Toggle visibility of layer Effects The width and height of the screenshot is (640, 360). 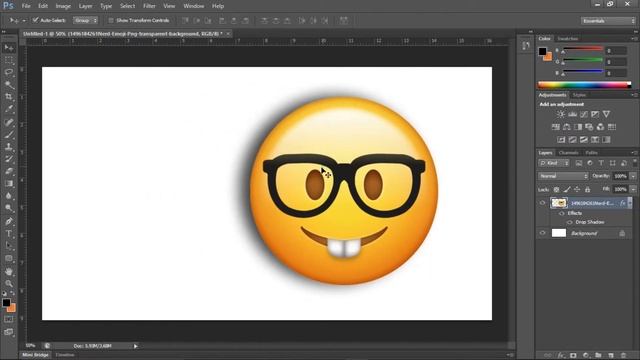pyautogui.click(x=561, y=213)
